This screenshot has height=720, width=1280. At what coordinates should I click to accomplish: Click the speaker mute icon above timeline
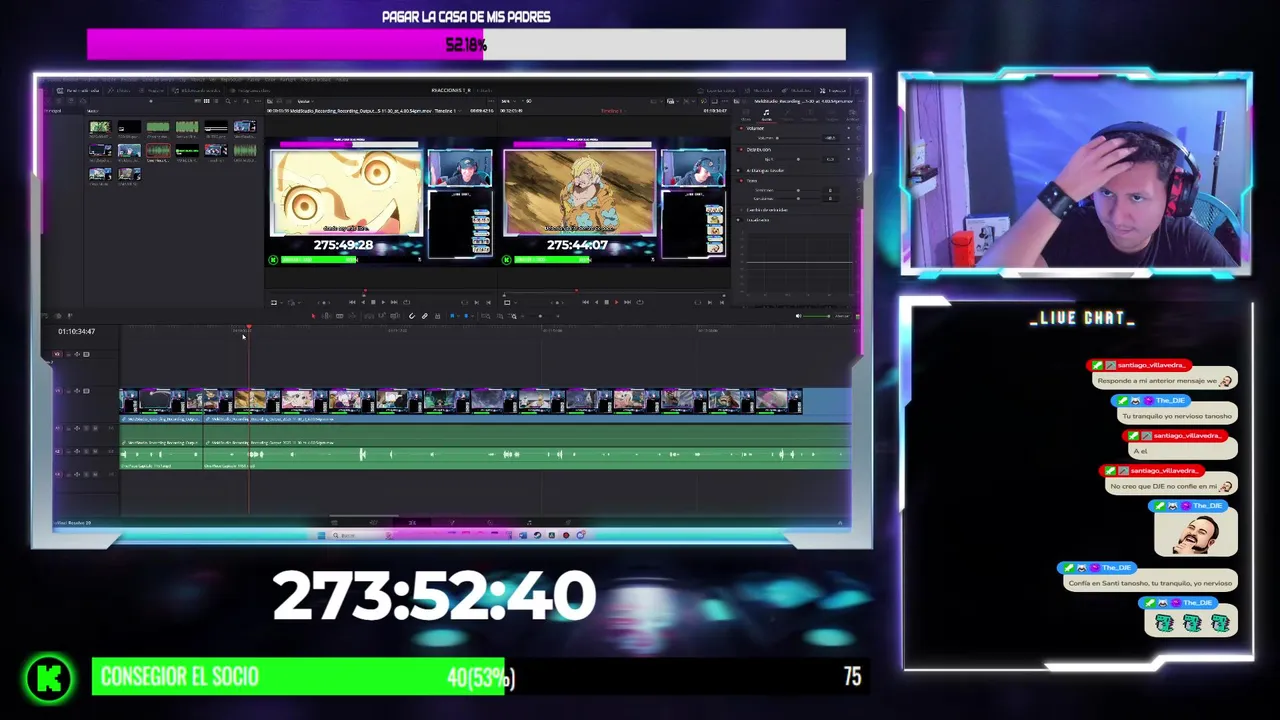[798, 316]
